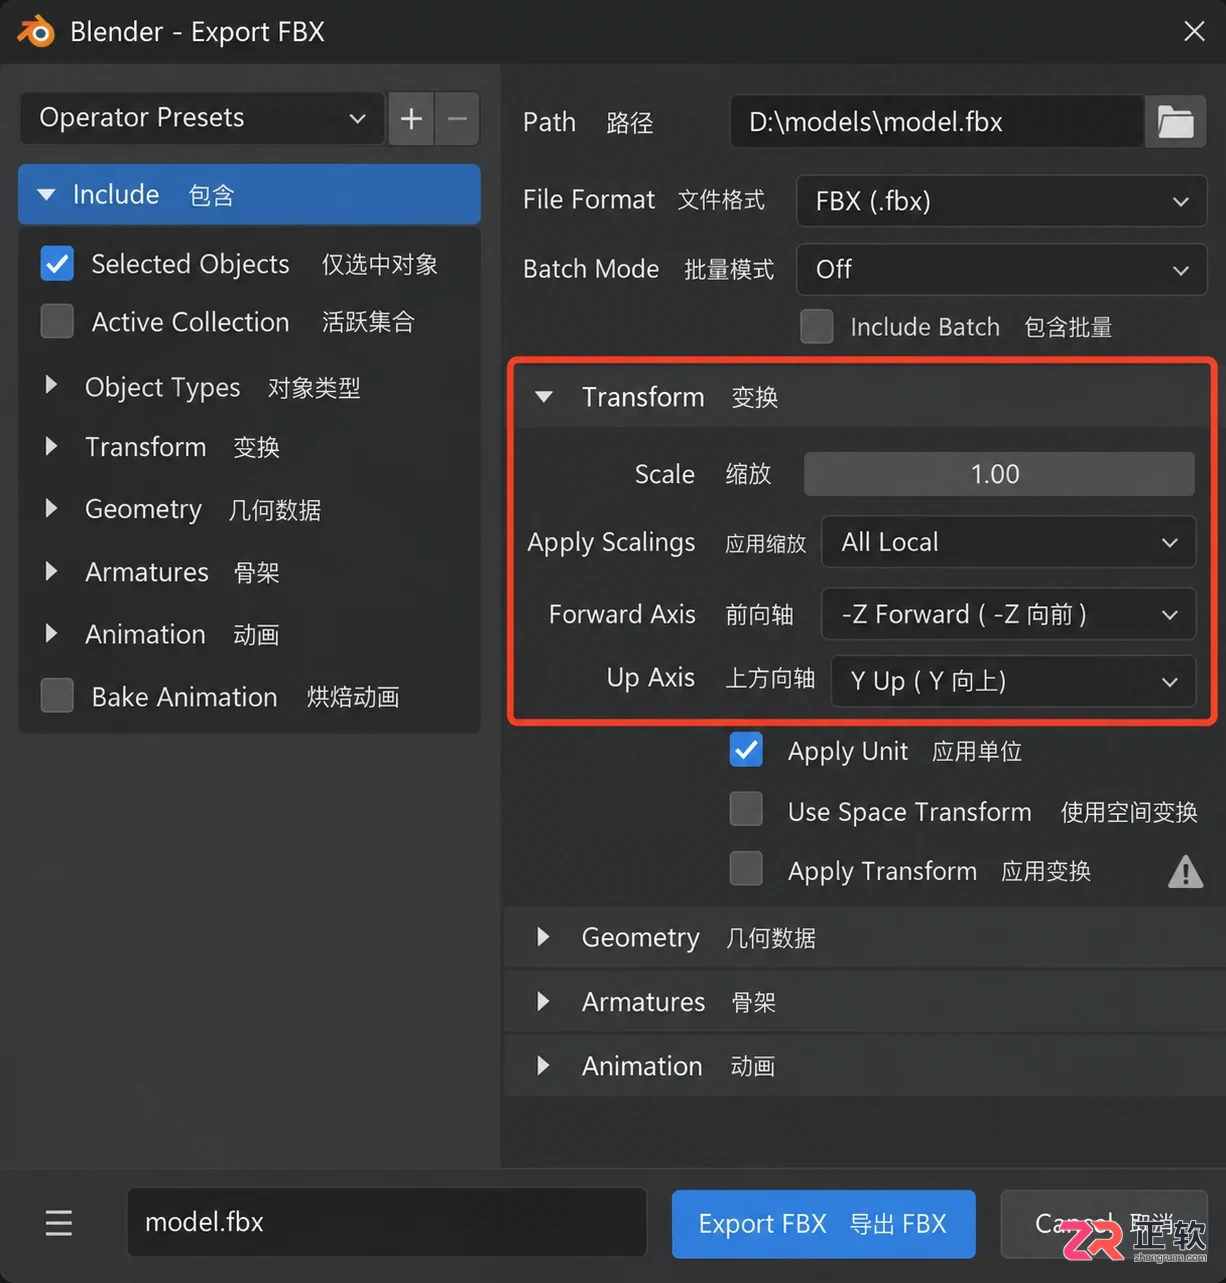Open the Operator Presets dropdown
Viewport: 1226px width, 1283px height.
pyautogui.click(x=202, y=118)
